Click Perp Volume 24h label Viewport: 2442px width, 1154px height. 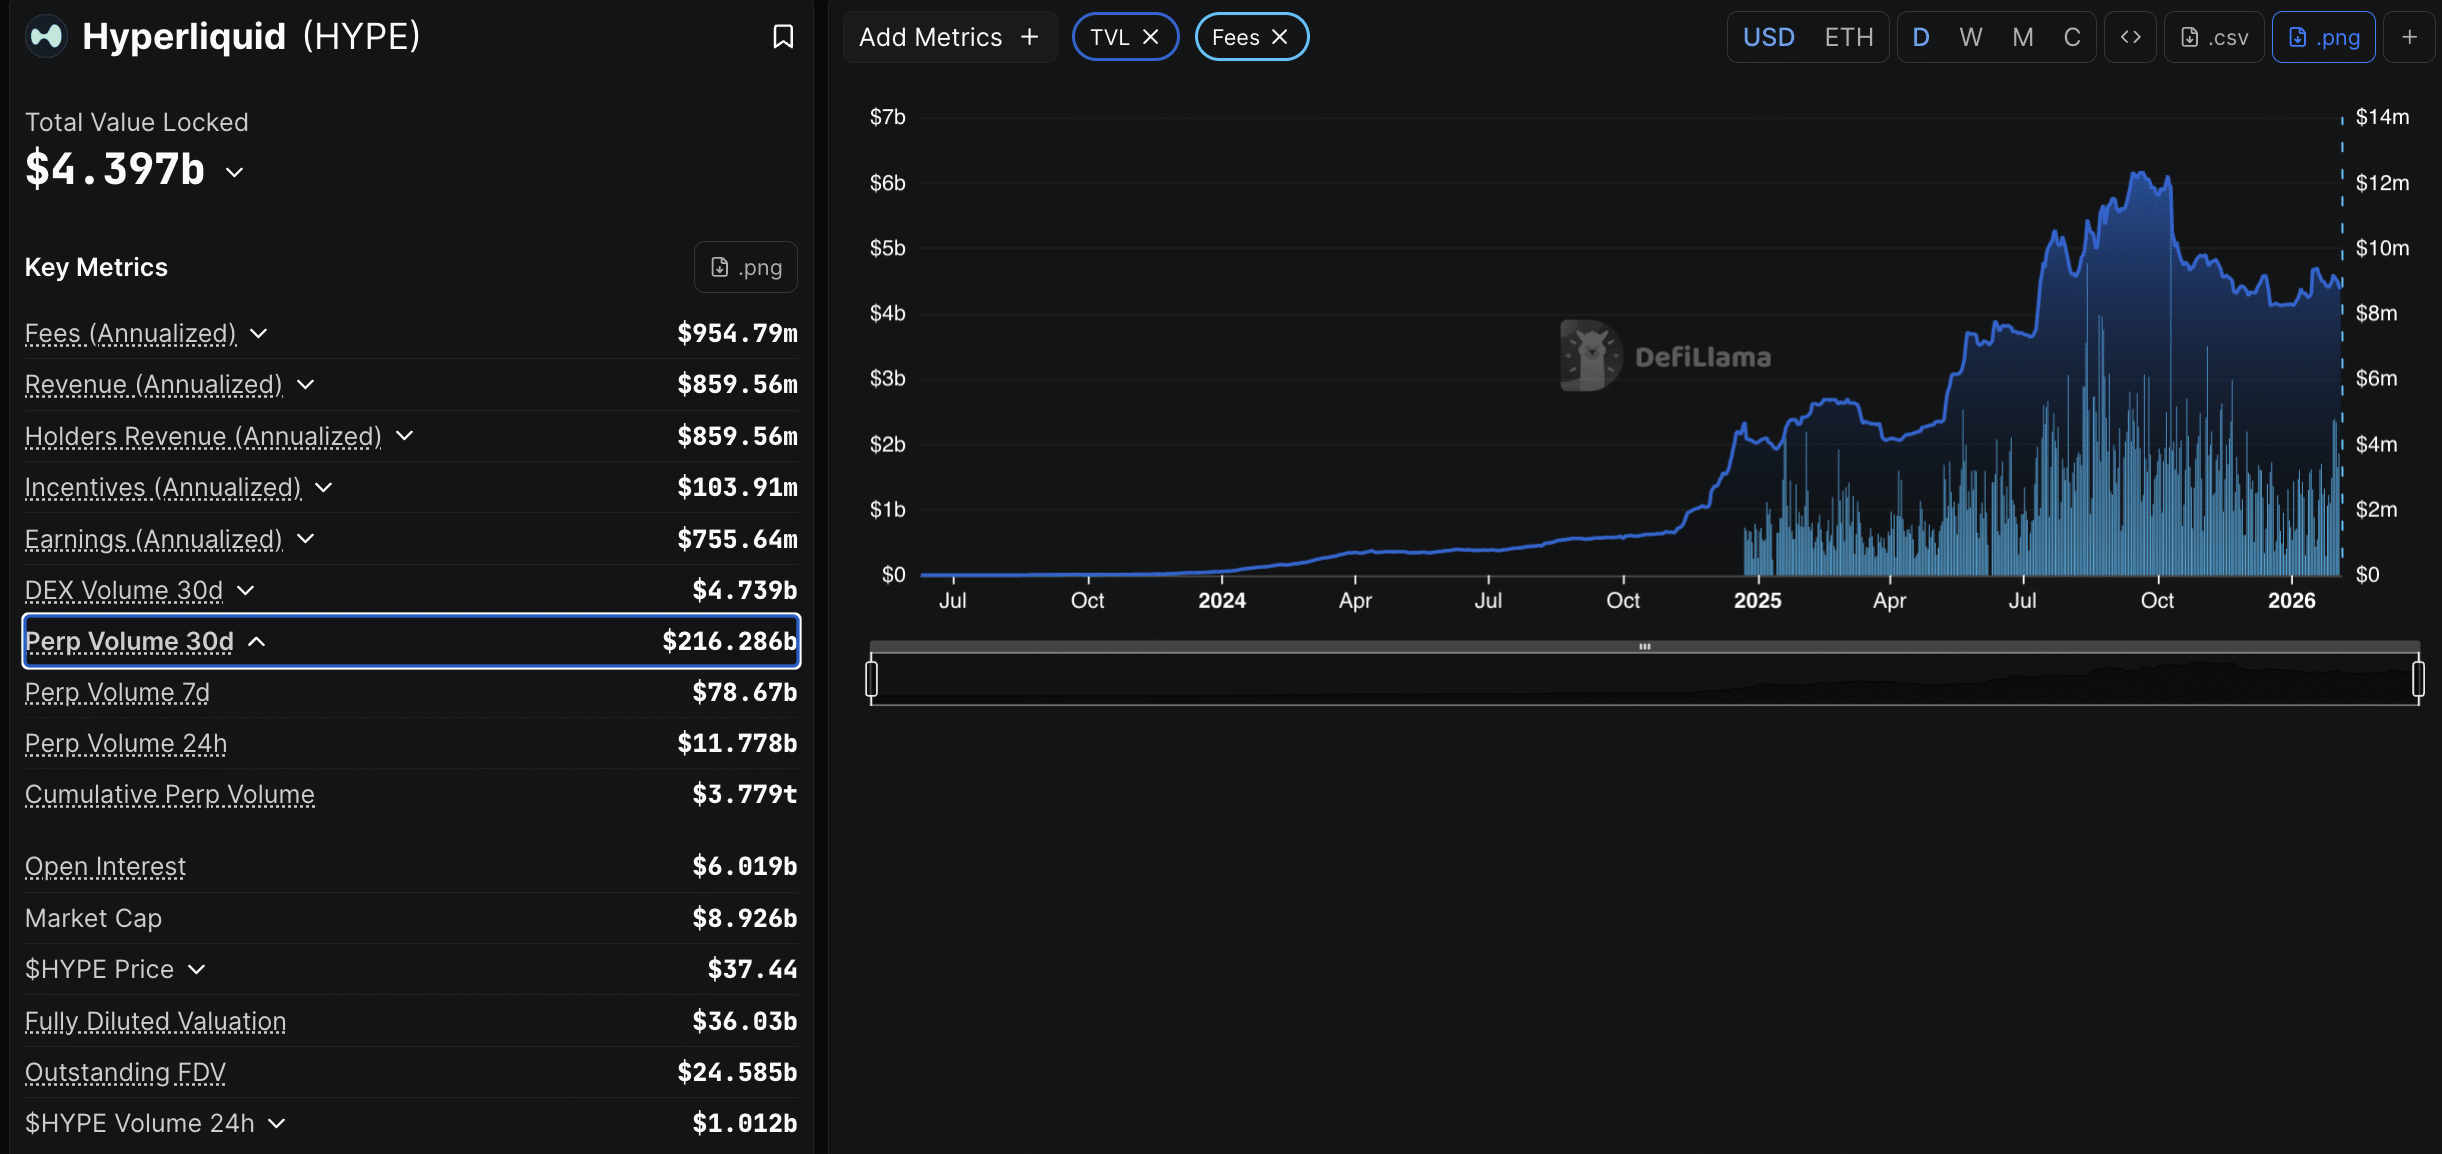click(126, 743)
